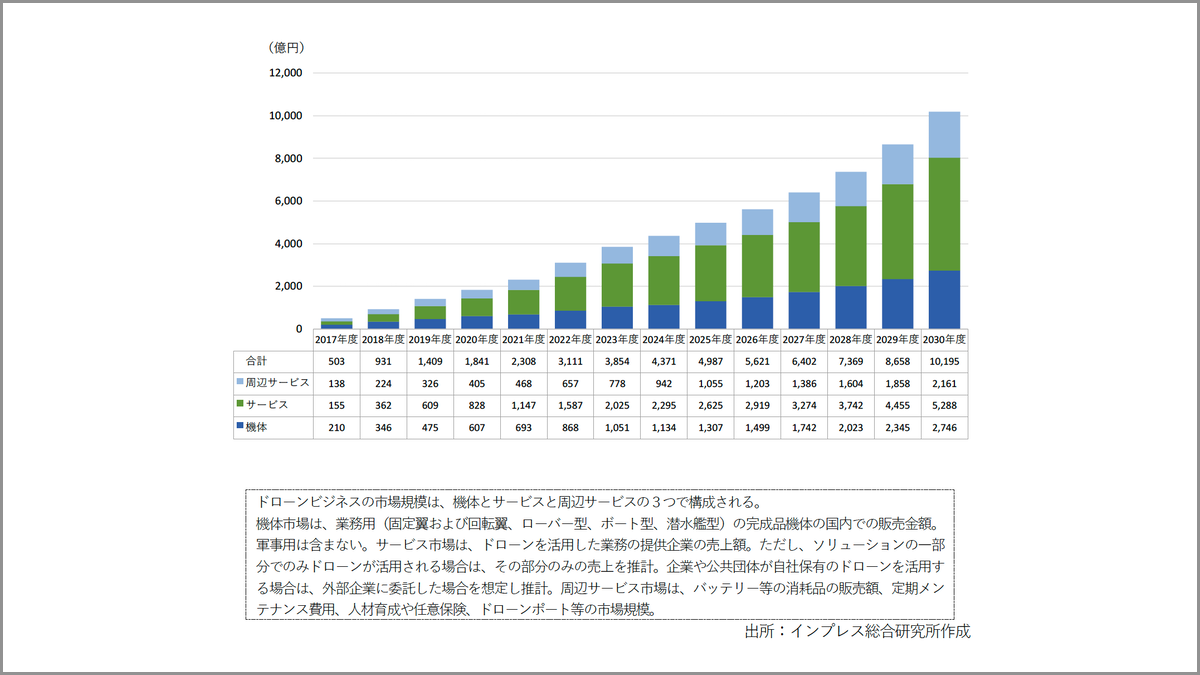This screenshot has width=1200, height=675.
Task: Select the サービス value 5,288 cell
Action: pos(944,404)
